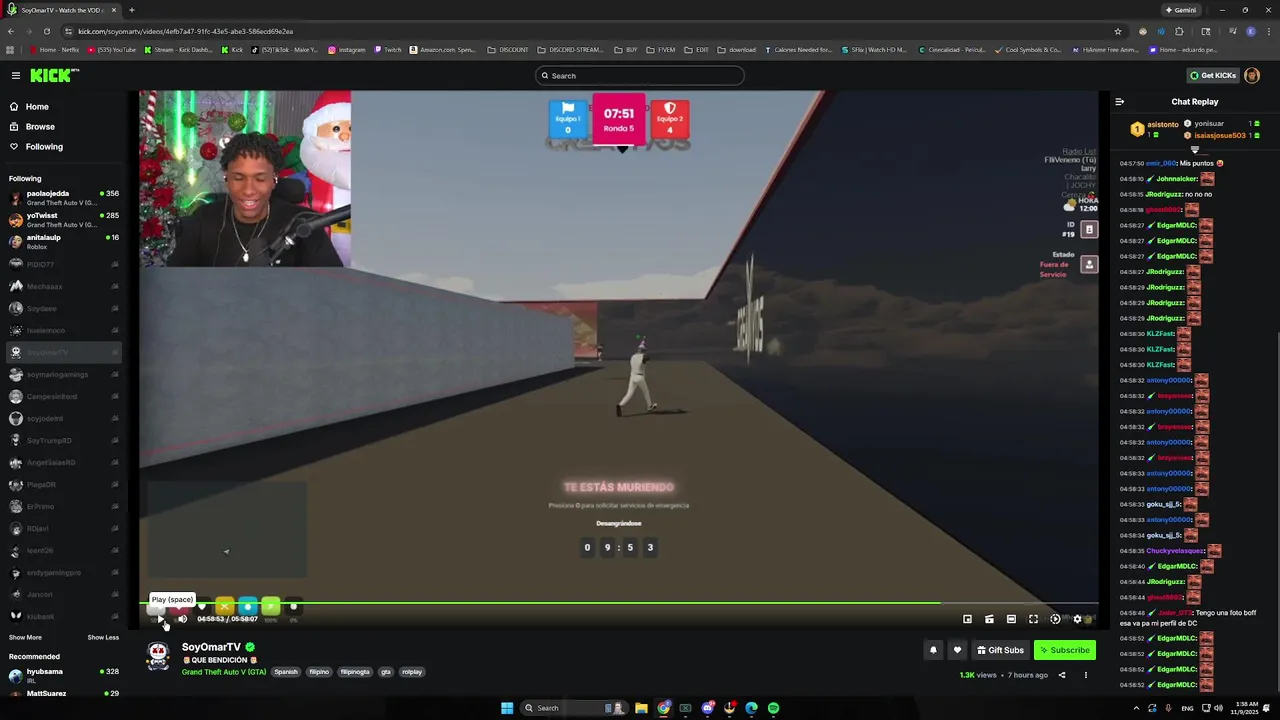Open playback speed options
The width and height of the screenshot is (1280, 720).
(x=1055, y=619)
